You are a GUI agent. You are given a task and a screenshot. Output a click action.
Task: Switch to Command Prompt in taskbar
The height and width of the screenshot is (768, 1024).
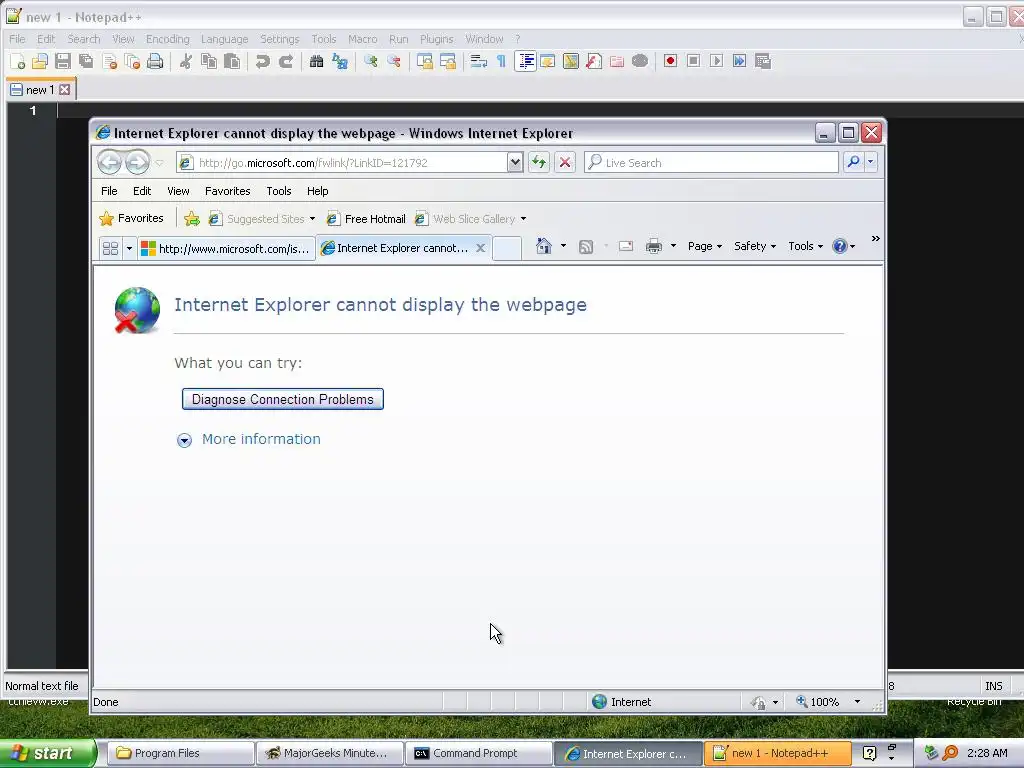point(479,754)
